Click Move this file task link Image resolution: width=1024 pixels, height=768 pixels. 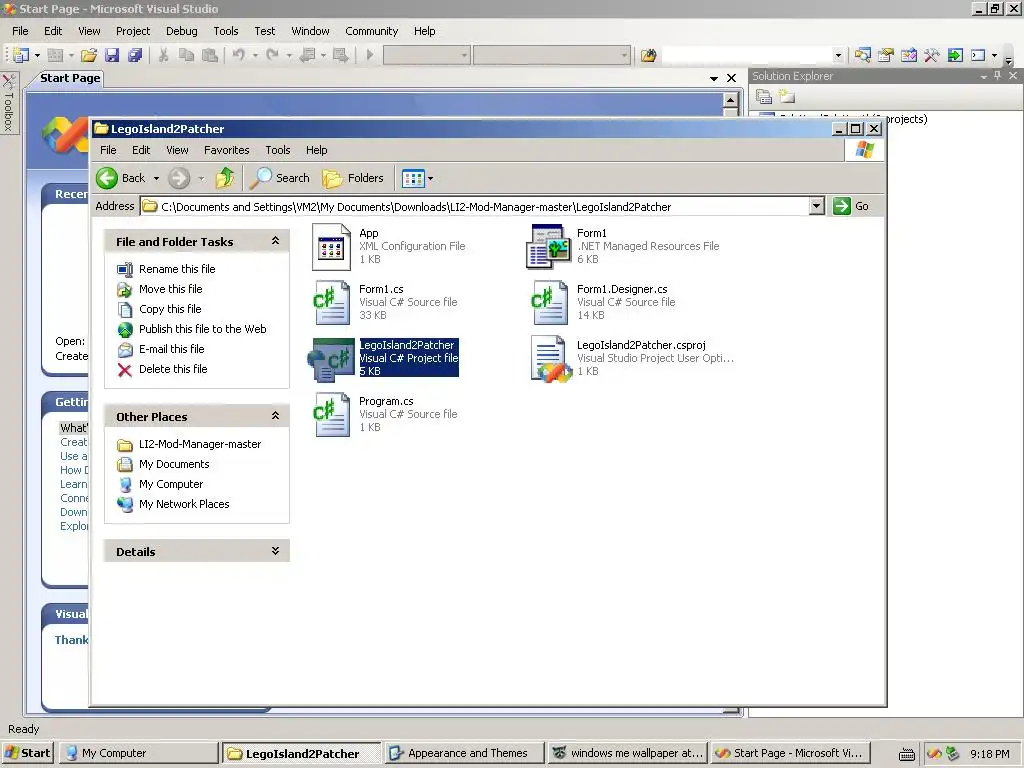(170, 289)
